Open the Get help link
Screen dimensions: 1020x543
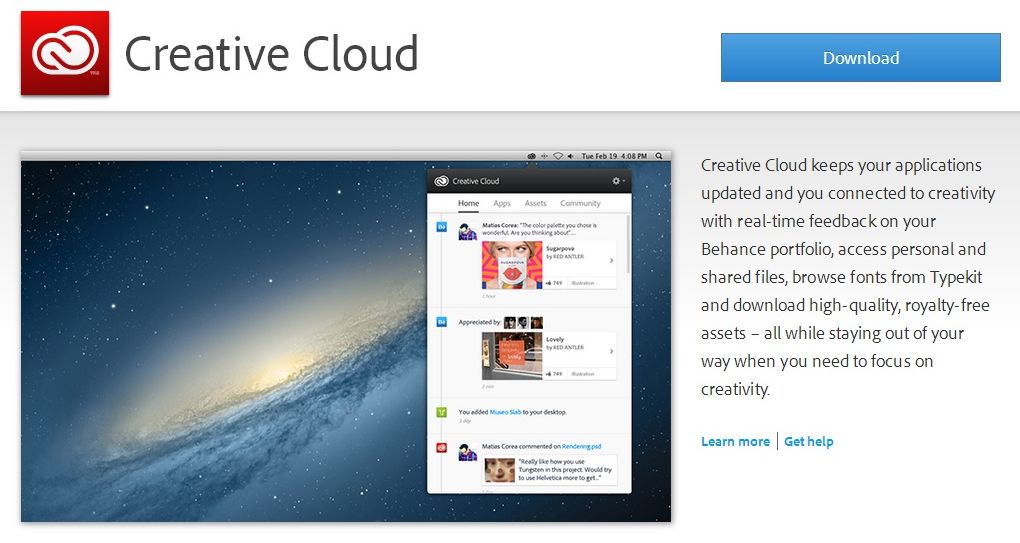click(x=809, y=442)
